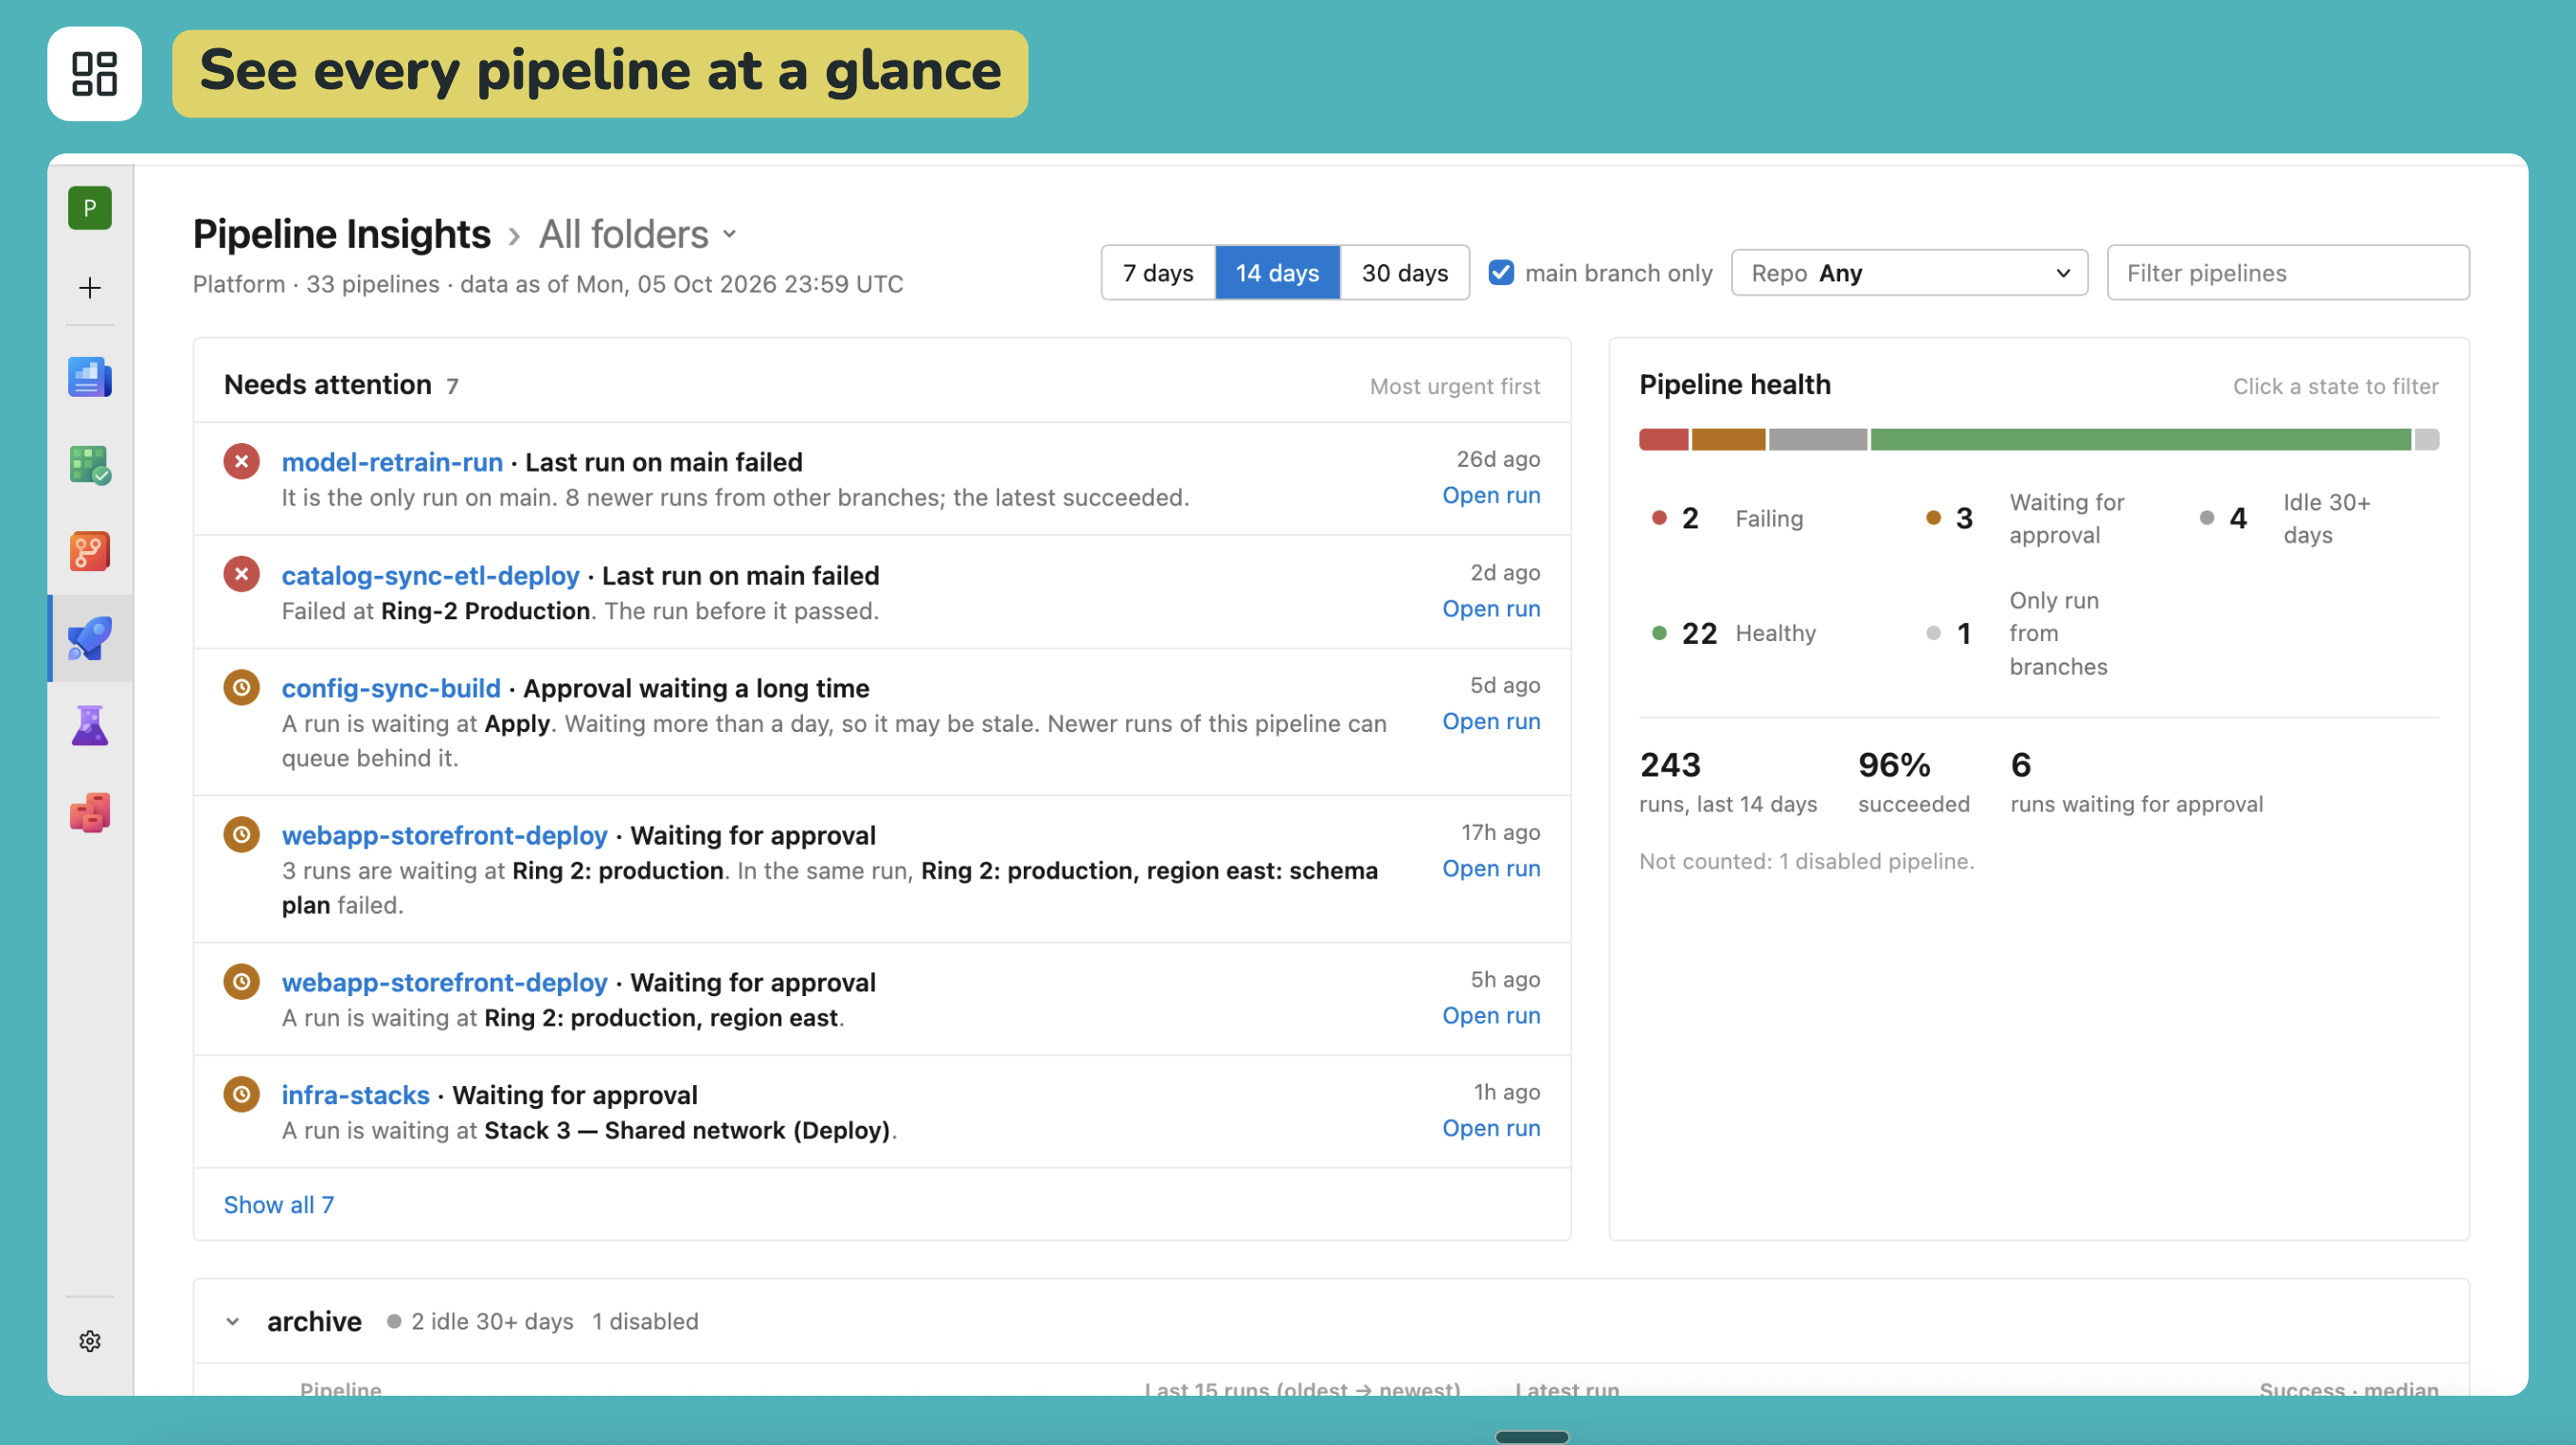2576x1445 pixels.
Task: Click the red Failing segment of health bar
Action: [x=1663, y=439]
